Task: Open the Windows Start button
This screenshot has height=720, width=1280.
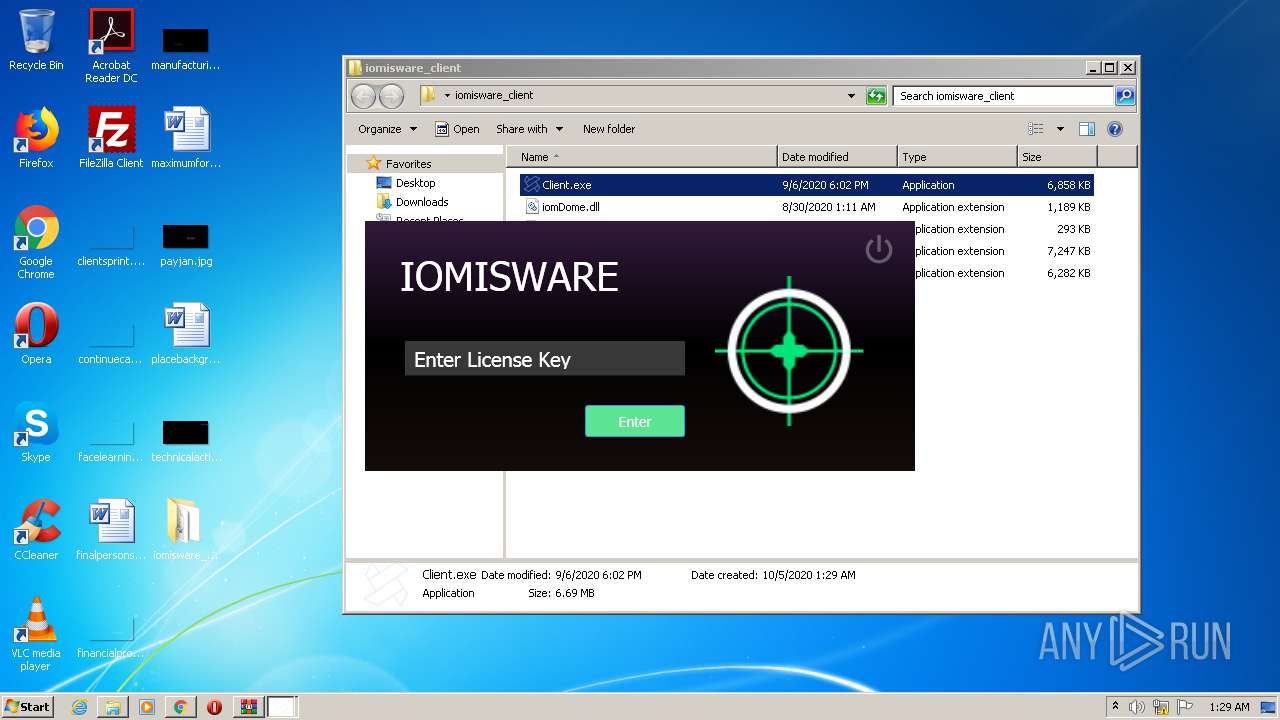Action: coord(27,706)
